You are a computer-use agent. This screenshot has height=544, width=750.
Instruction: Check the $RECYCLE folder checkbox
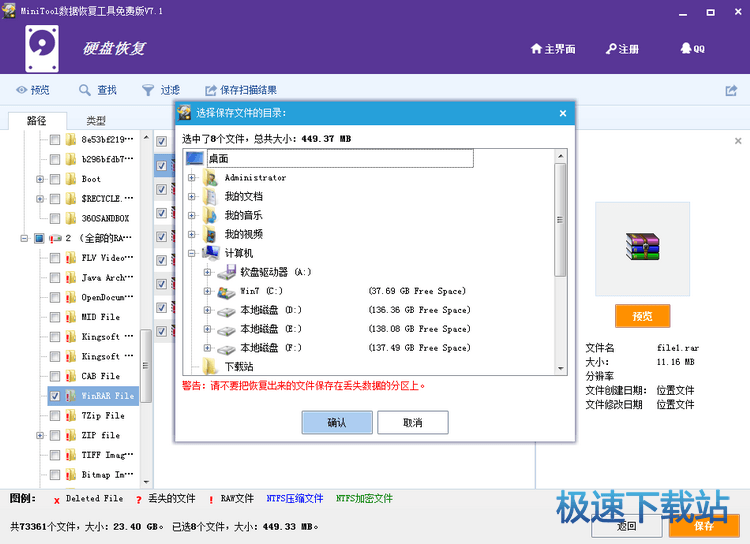55,199
